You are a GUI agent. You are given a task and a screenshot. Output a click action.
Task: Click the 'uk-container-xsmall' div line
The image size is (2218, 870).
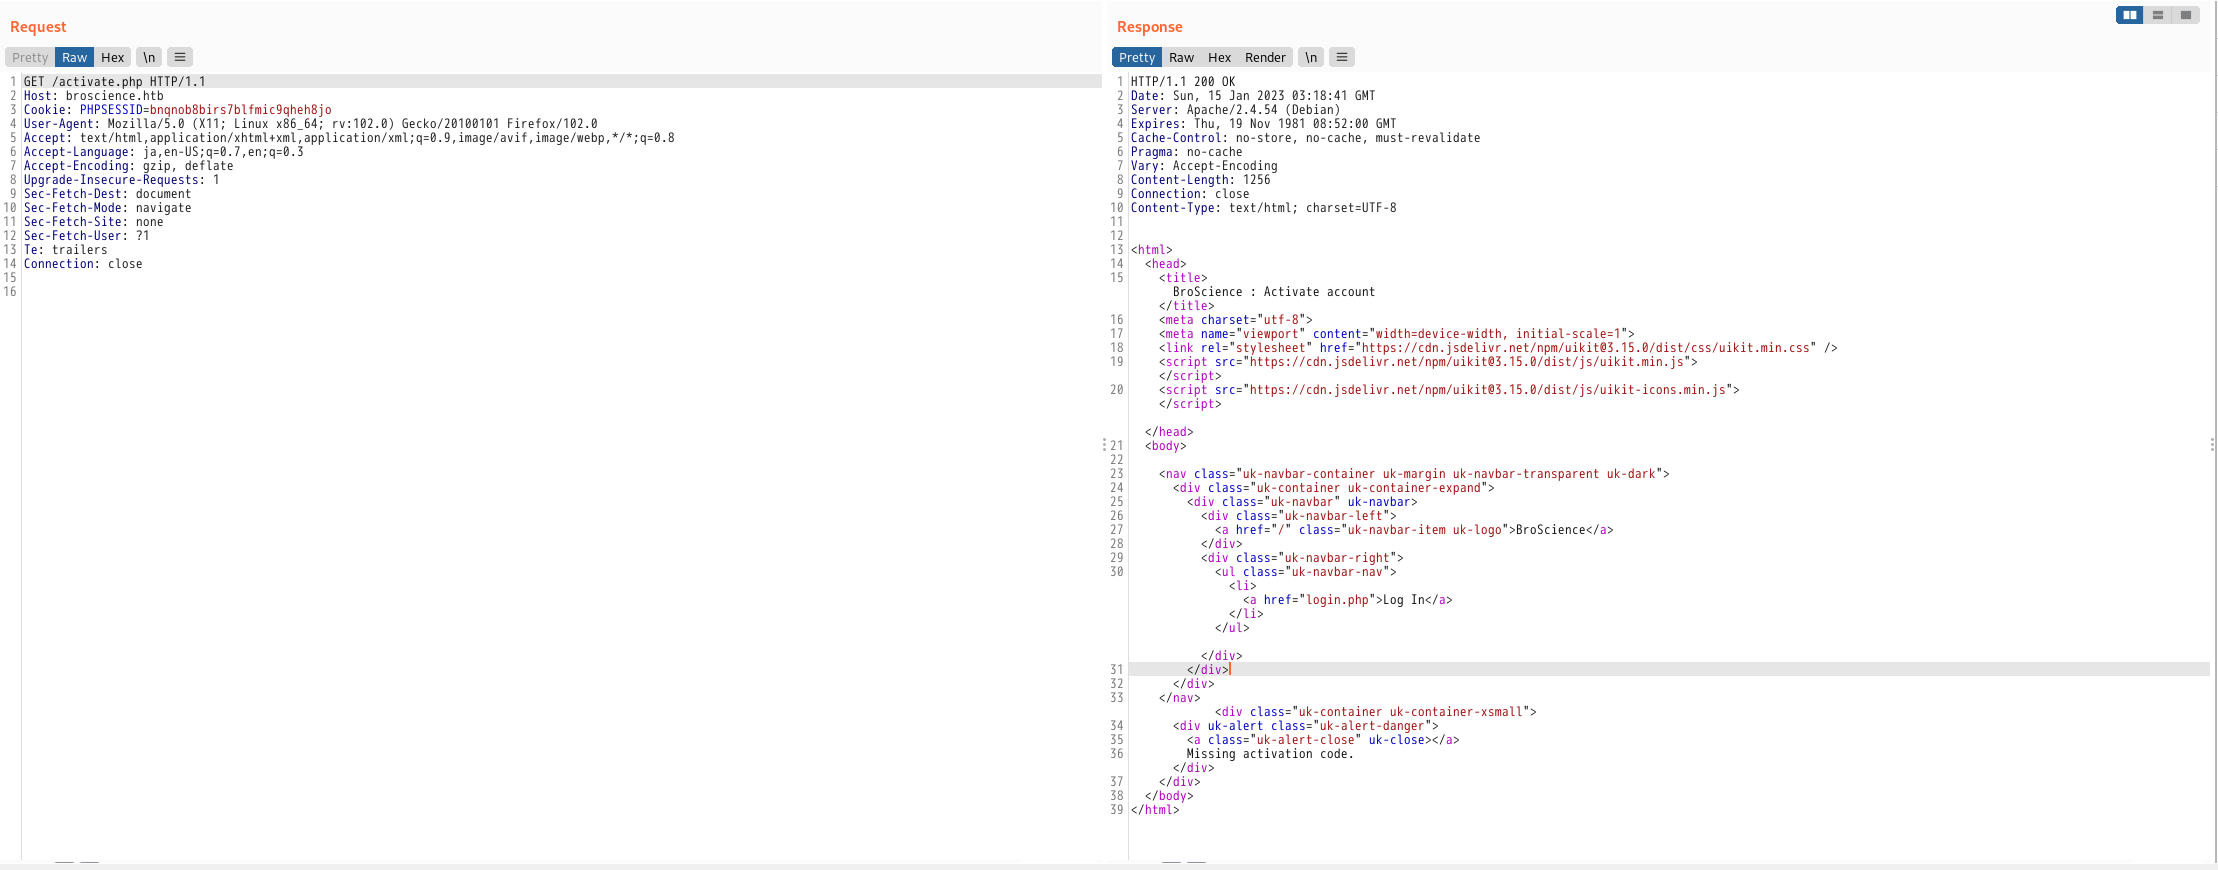(1376, 712)
